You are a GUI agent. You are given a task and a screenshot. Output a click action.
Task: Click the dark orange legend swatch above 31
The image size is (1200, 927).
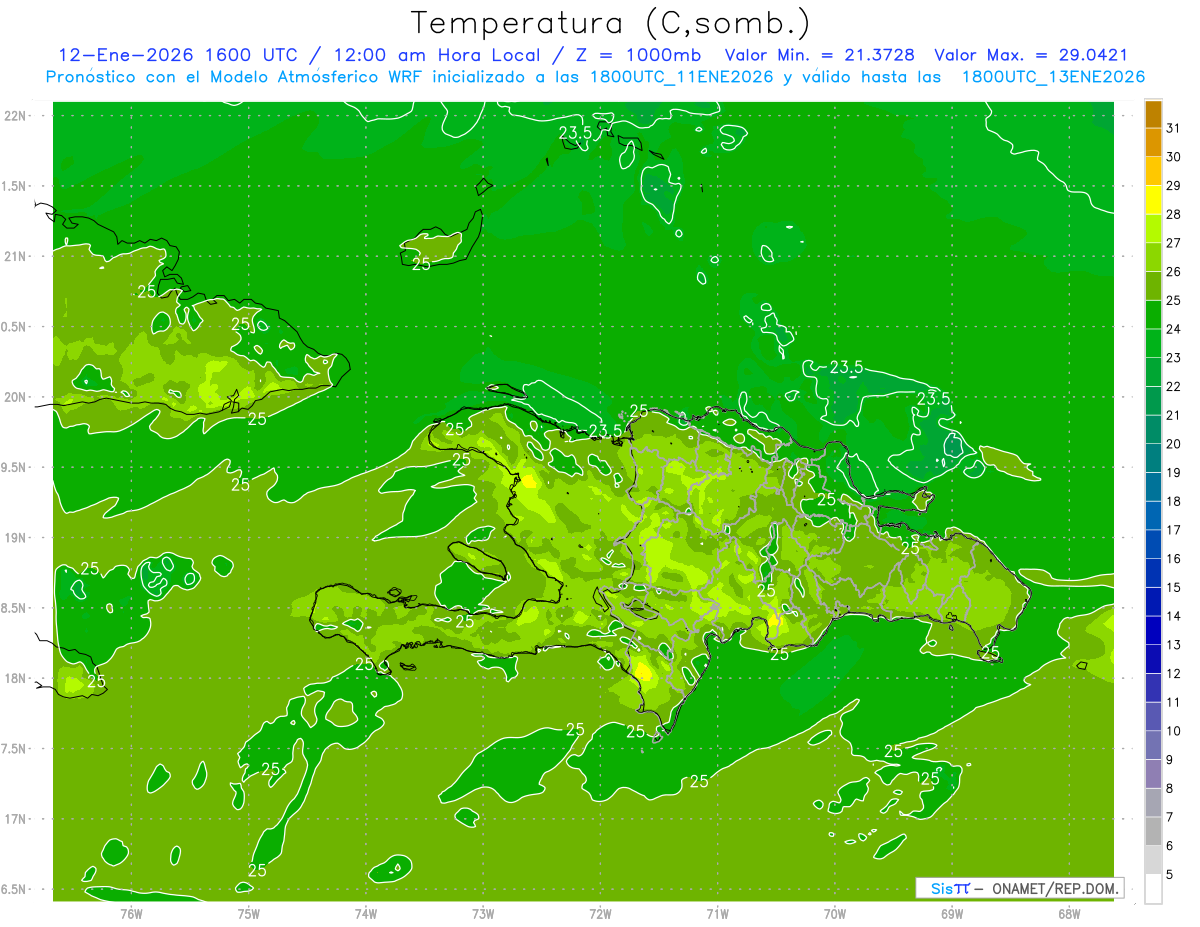[x=1153, y=114]
